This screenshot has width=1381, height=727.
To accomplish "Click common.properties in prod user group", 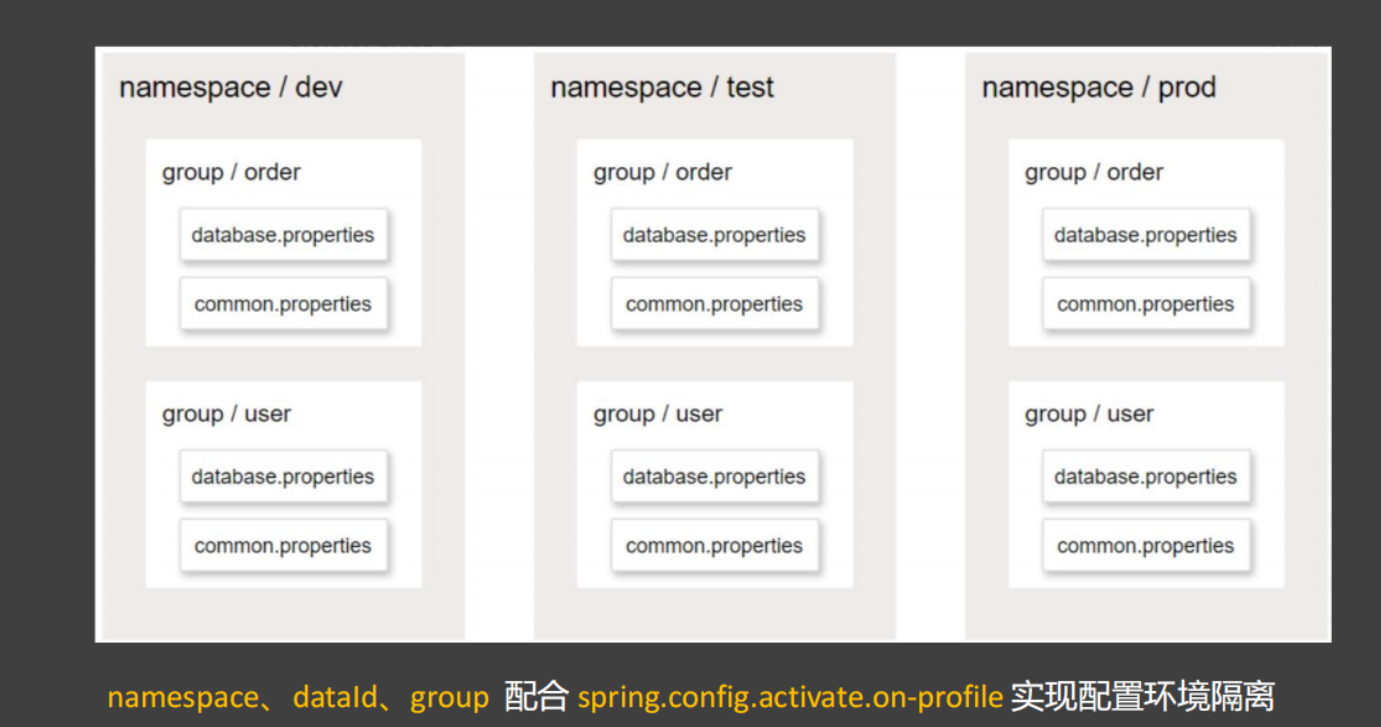I will coord(1146,546).
